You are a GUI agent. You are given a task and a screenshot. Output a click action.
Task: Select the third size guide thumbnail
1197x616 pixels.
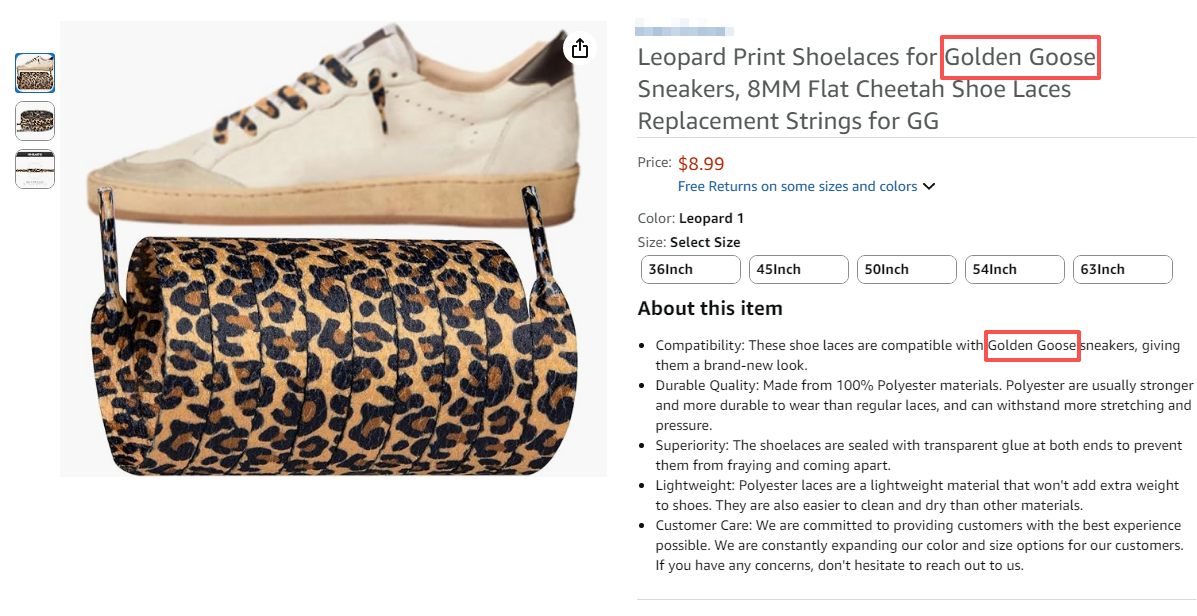(35, 169)
